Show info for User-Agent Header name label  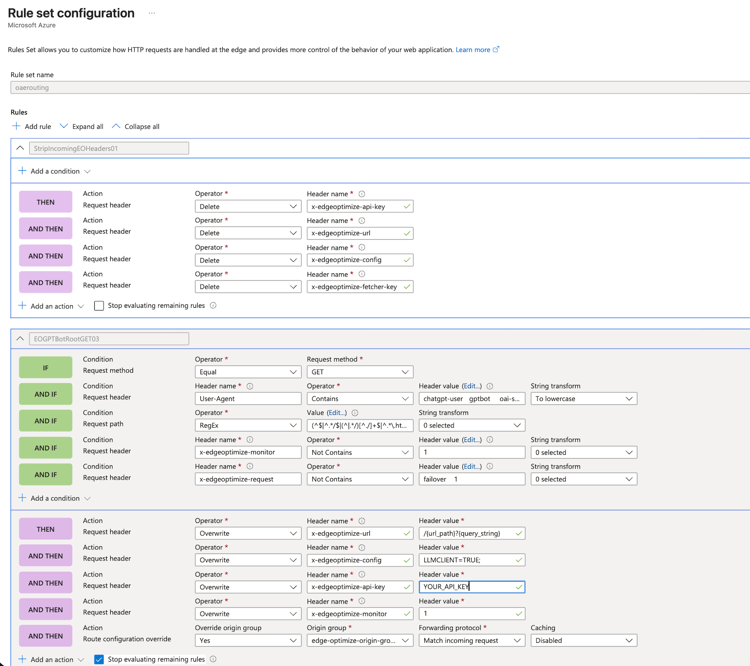[250, 386]
